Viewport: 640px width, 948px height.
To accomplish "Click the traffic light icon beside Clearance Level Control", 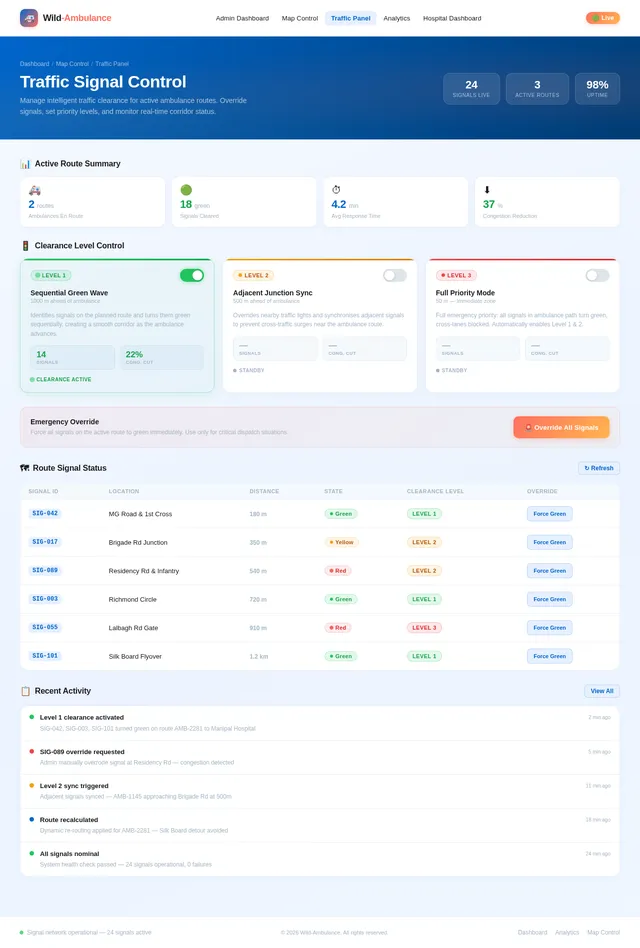I will pyautogui.click(x=25, y=245).
